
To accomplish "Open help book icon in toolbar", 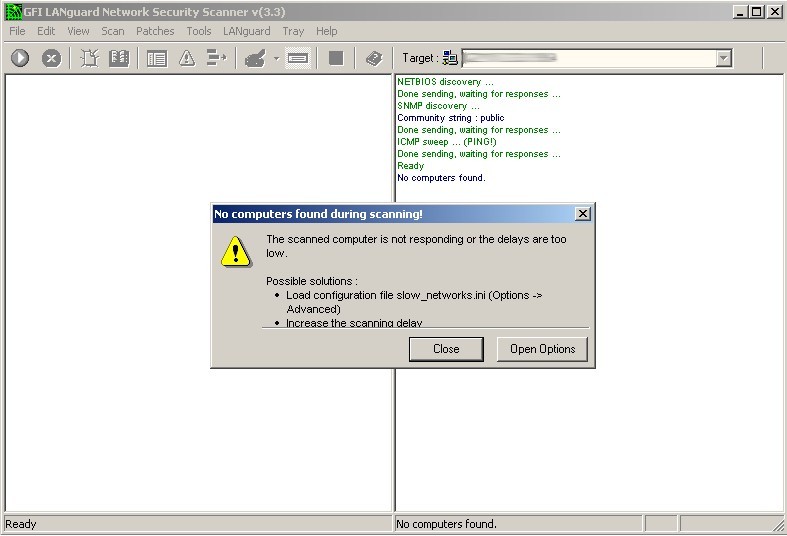I will coord(374,58).
